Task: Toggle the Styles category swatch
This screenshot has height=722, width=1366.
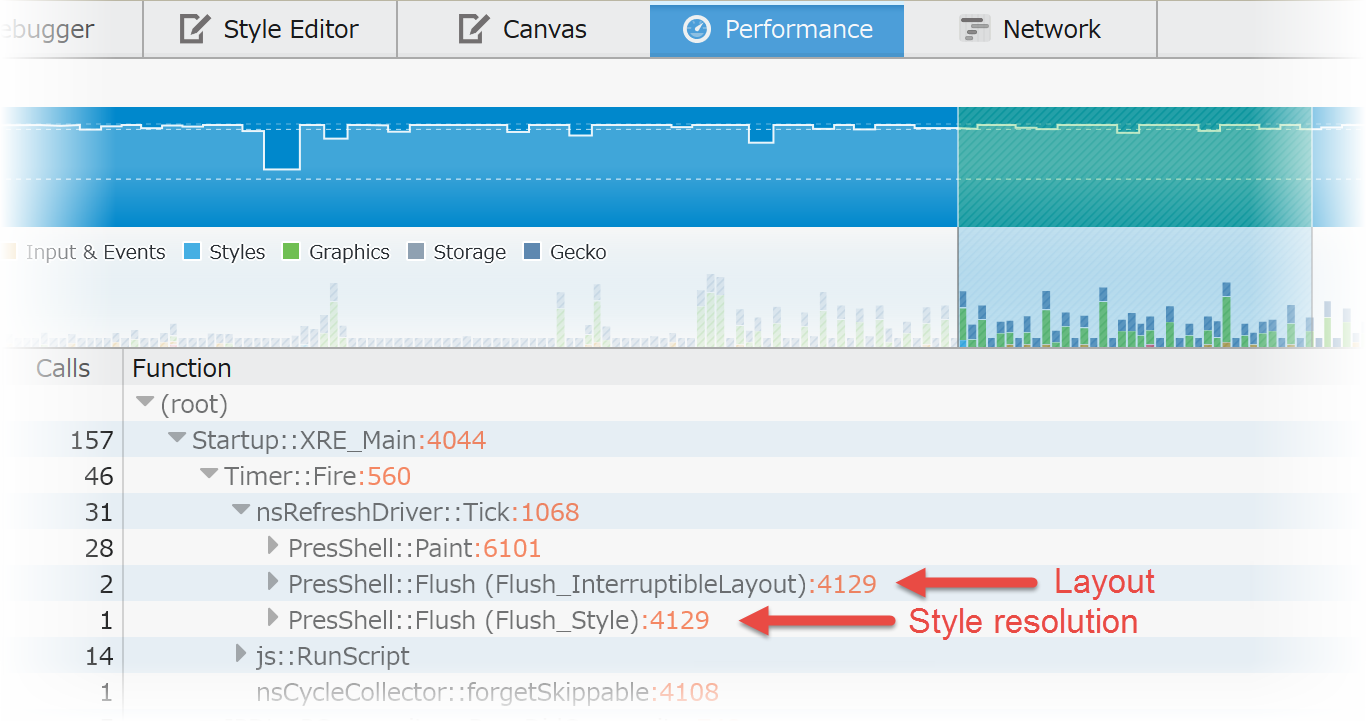Action: (x=193, y=252)
